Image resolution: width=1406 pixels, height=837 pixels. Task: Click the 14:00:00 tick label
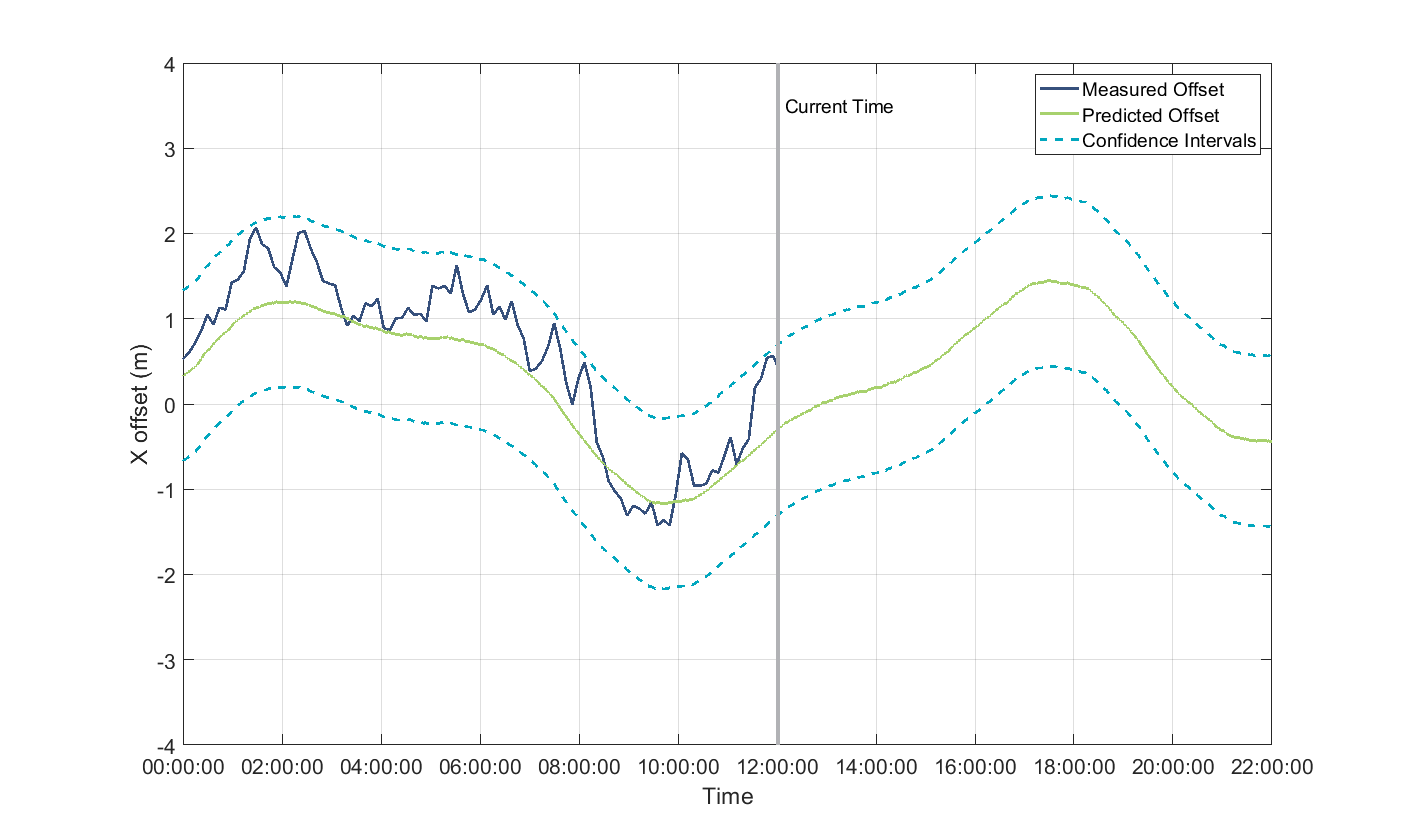click(876, 766)
